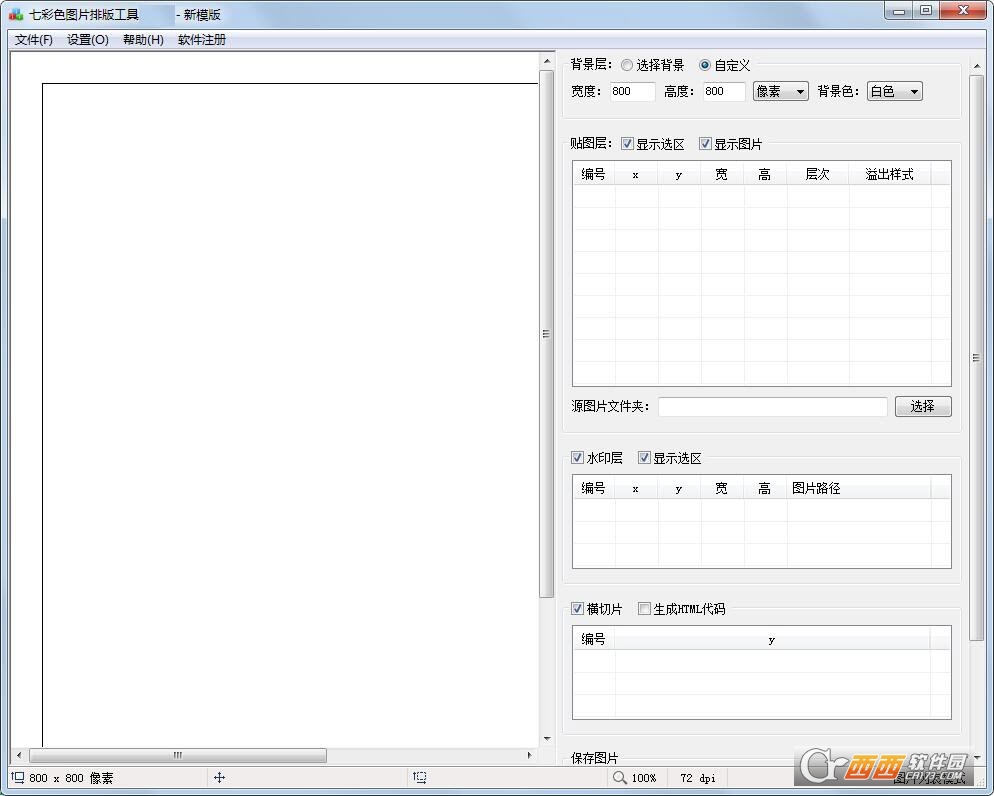Enable 生成HTML代码 checkbox

pos(644,609)
